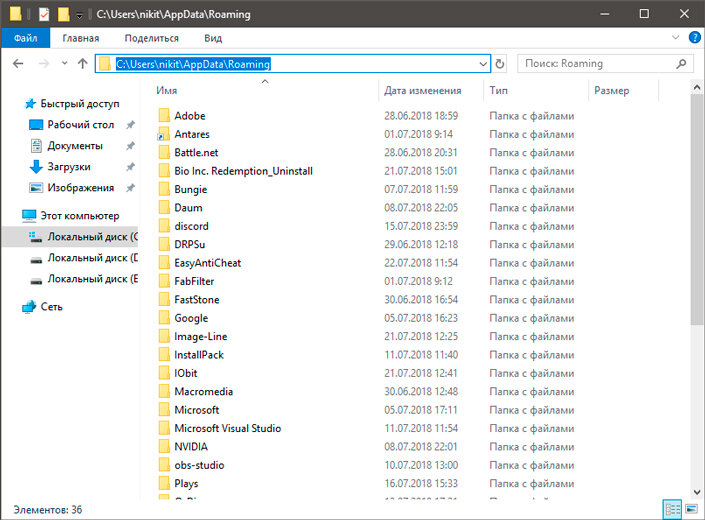Click the New folder quick access icon
Viewport: 705px width, 520px height.
pyautogui.click(x=63, y=14)
